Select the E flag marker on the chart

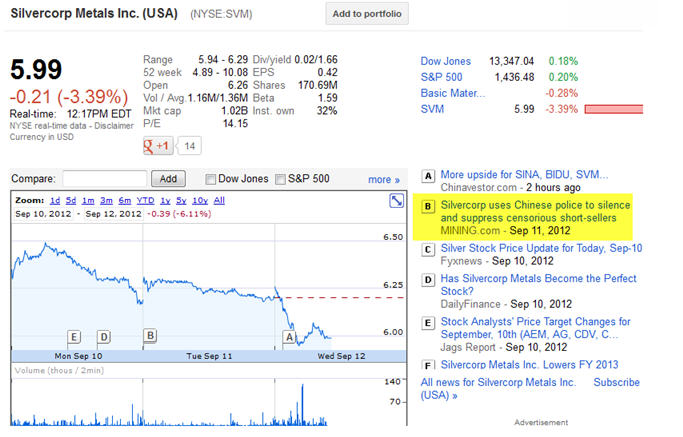point(74,337)
